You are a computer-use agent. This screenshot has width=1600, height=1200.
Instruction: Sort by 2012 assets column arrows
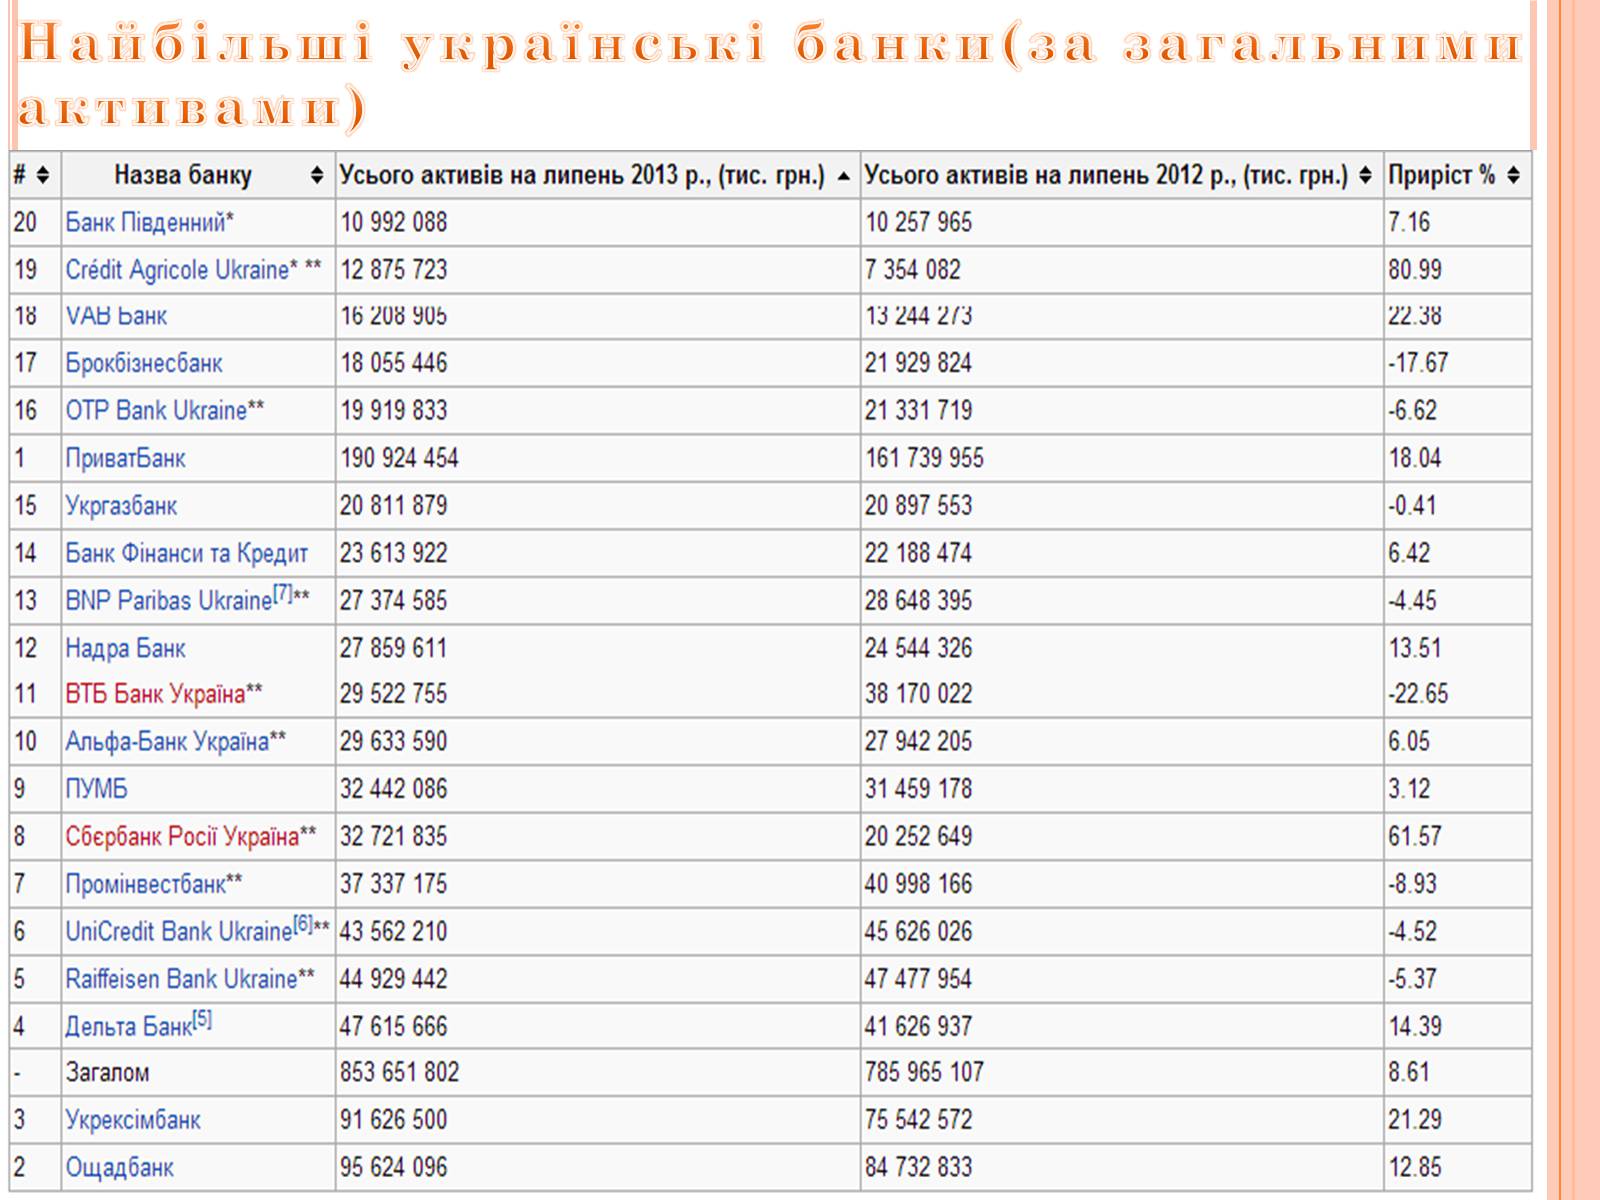[1366, 176]
